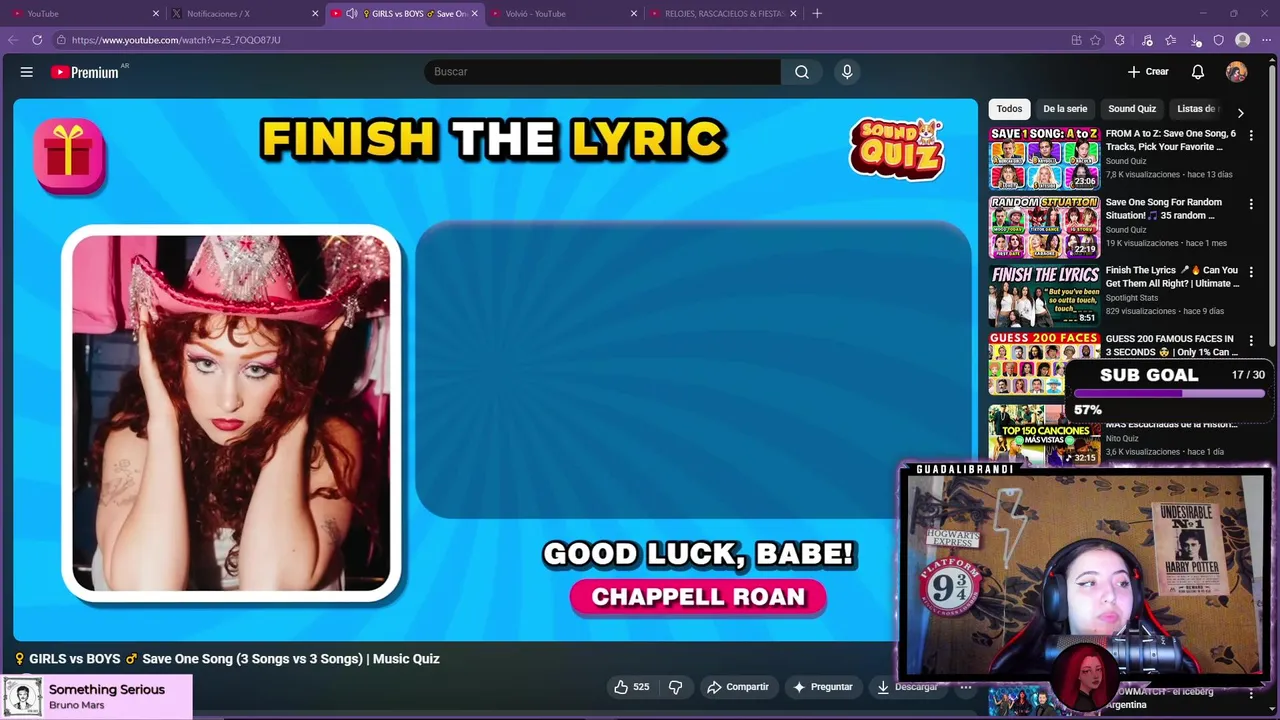Click the Crear button
This screenshot has width=1280, height=720.
point(1148,72)
